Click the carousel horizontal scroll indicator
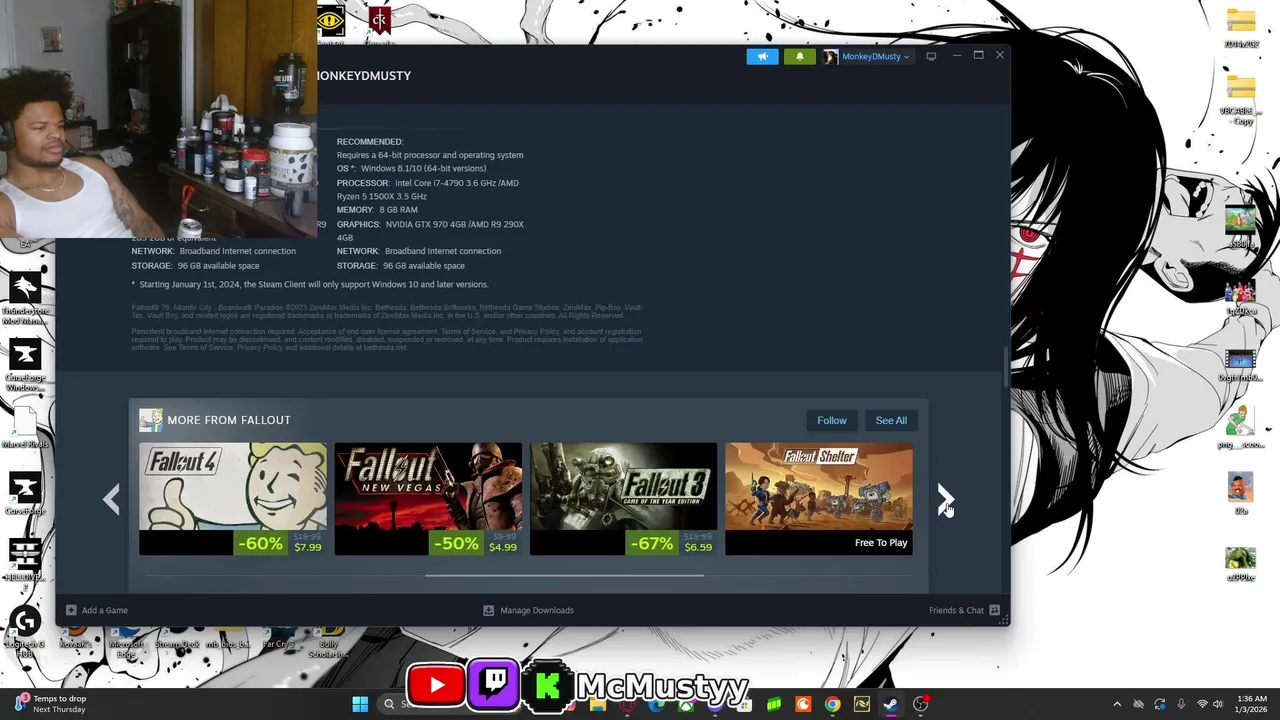The width and height of the screenshot is (1280, 720). pos(564,575)
